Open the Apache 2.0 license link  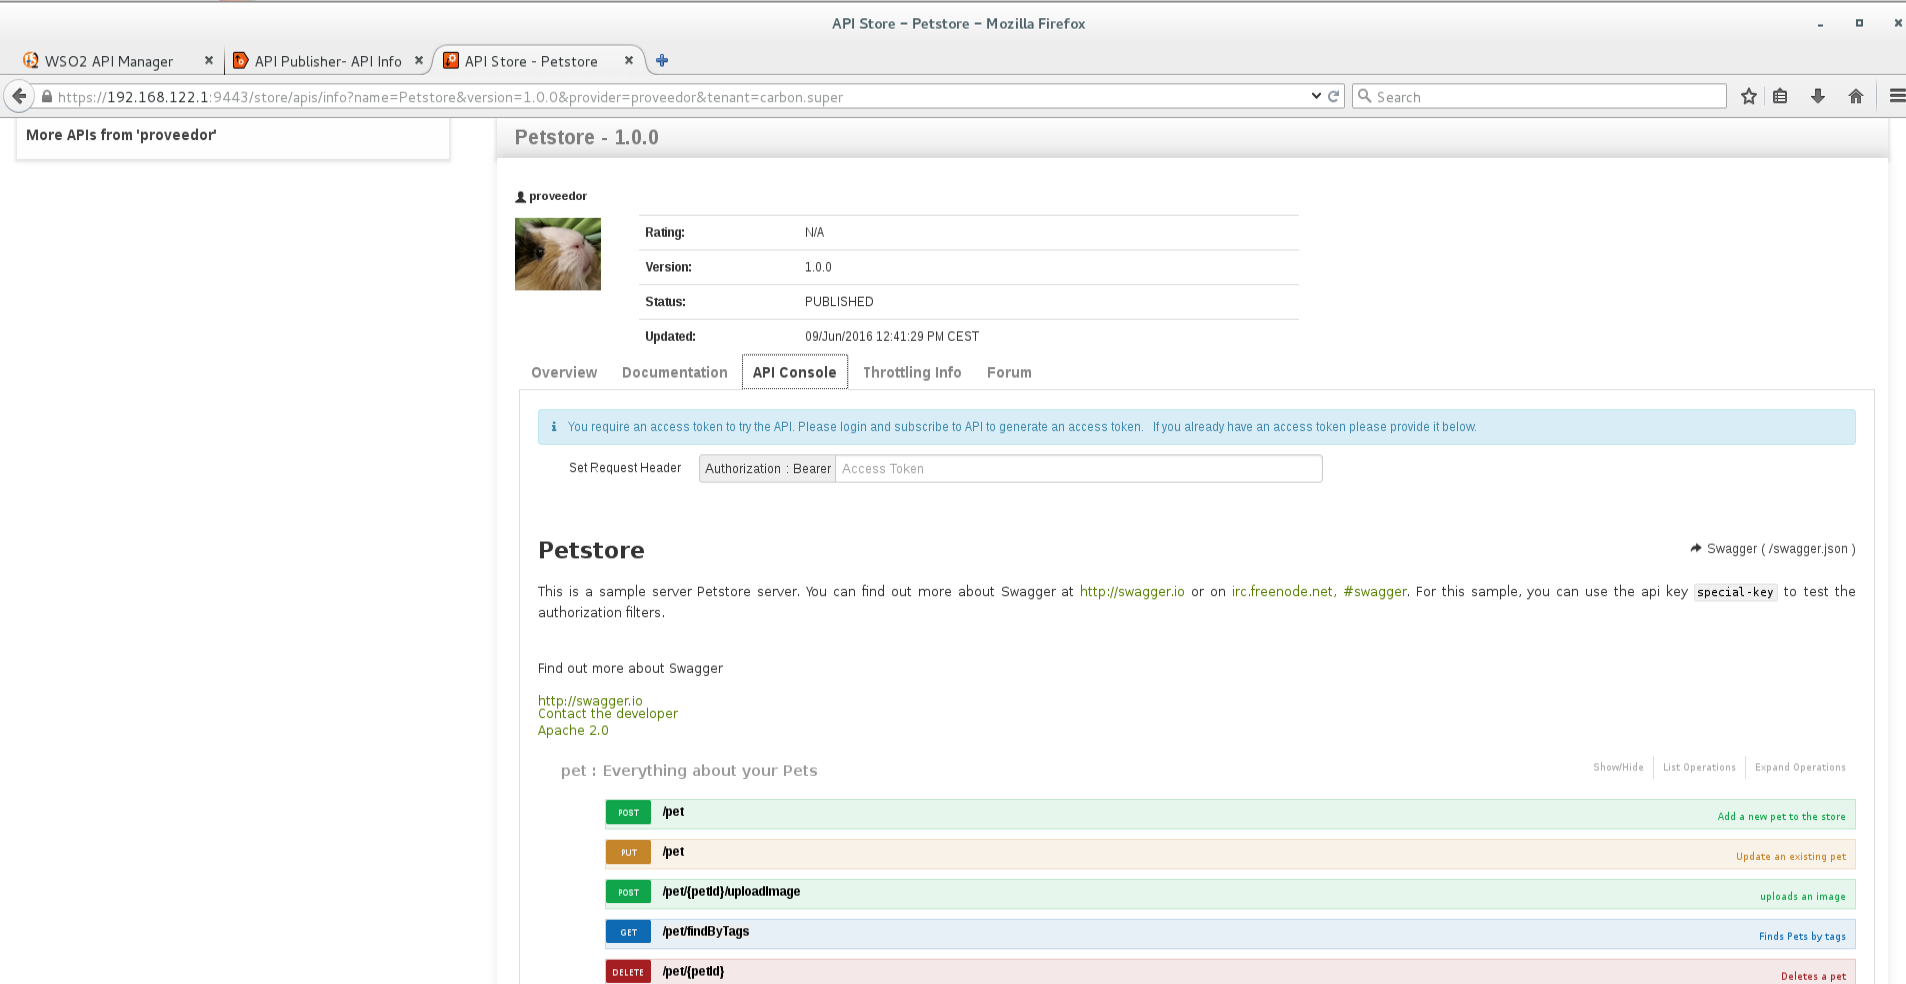click(573, 731)
